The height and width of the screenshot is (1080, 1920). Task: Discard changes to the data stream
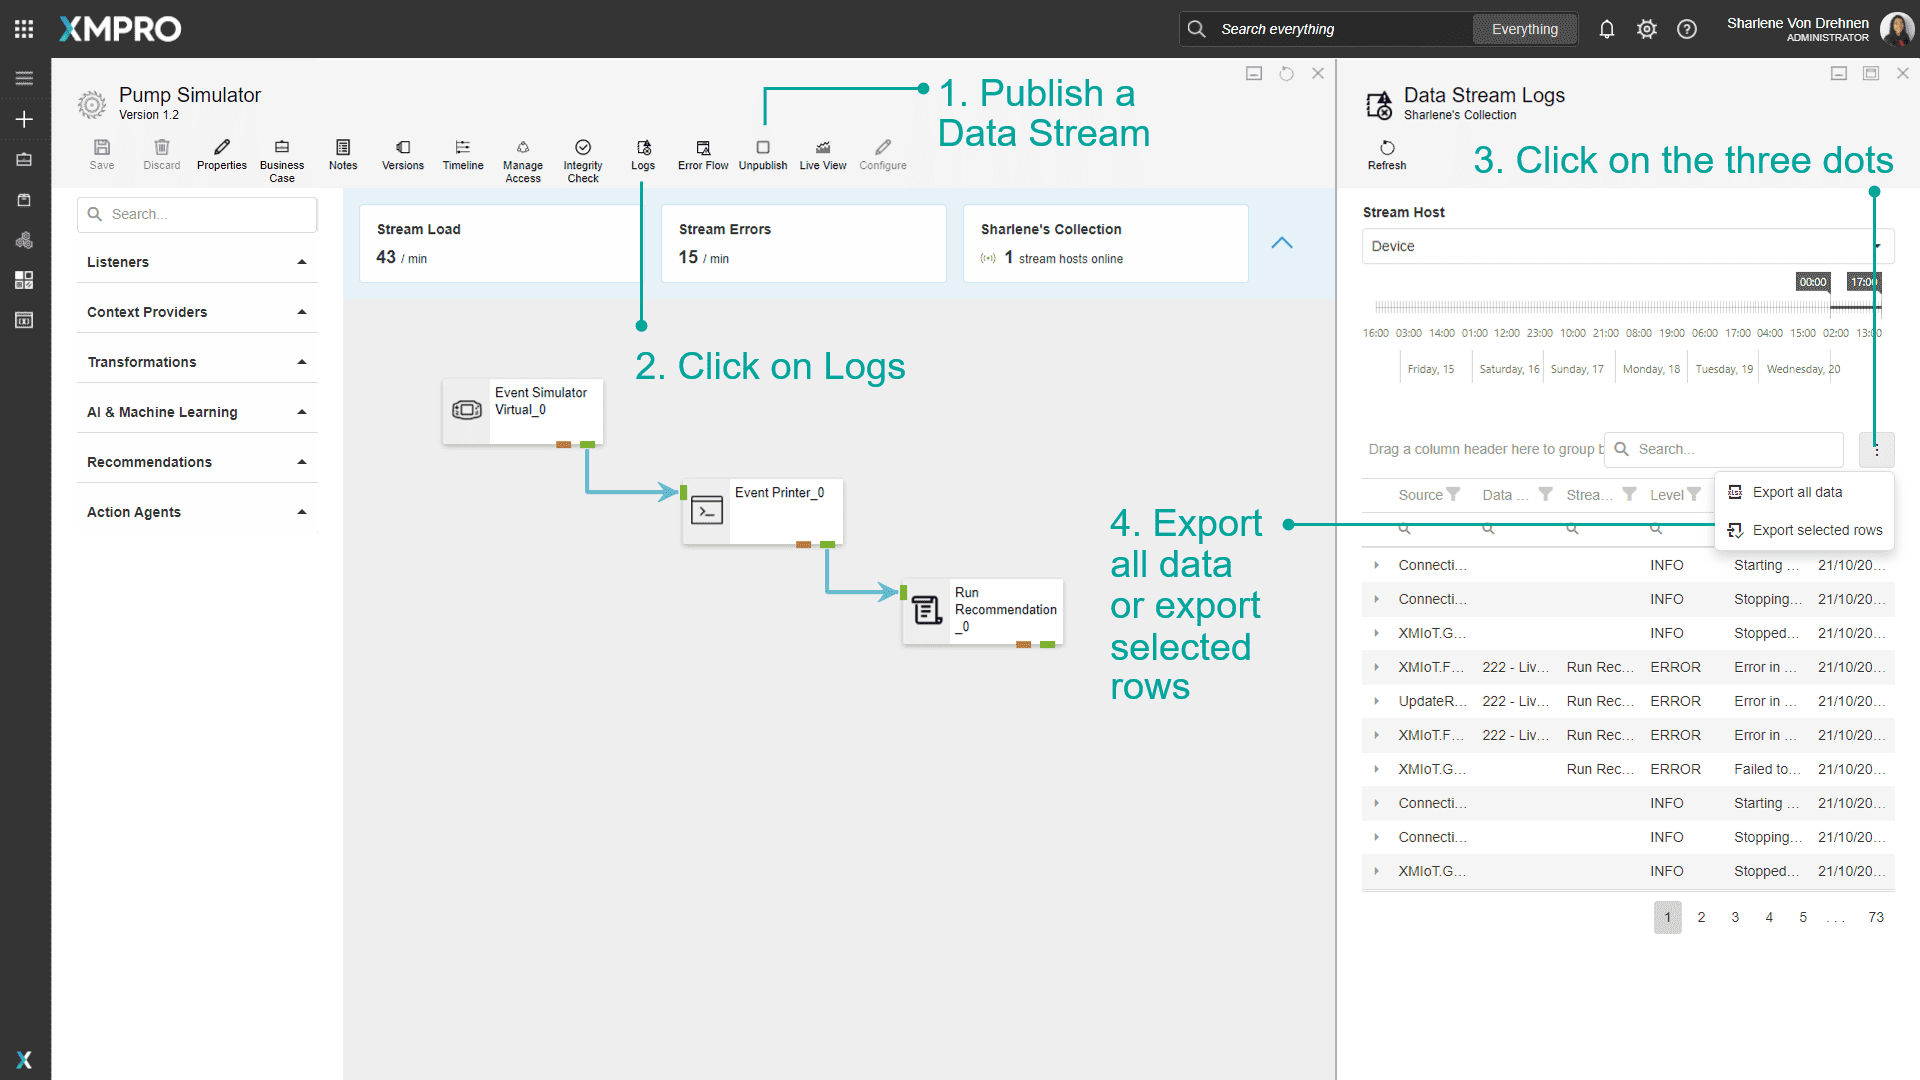(161, 155)
